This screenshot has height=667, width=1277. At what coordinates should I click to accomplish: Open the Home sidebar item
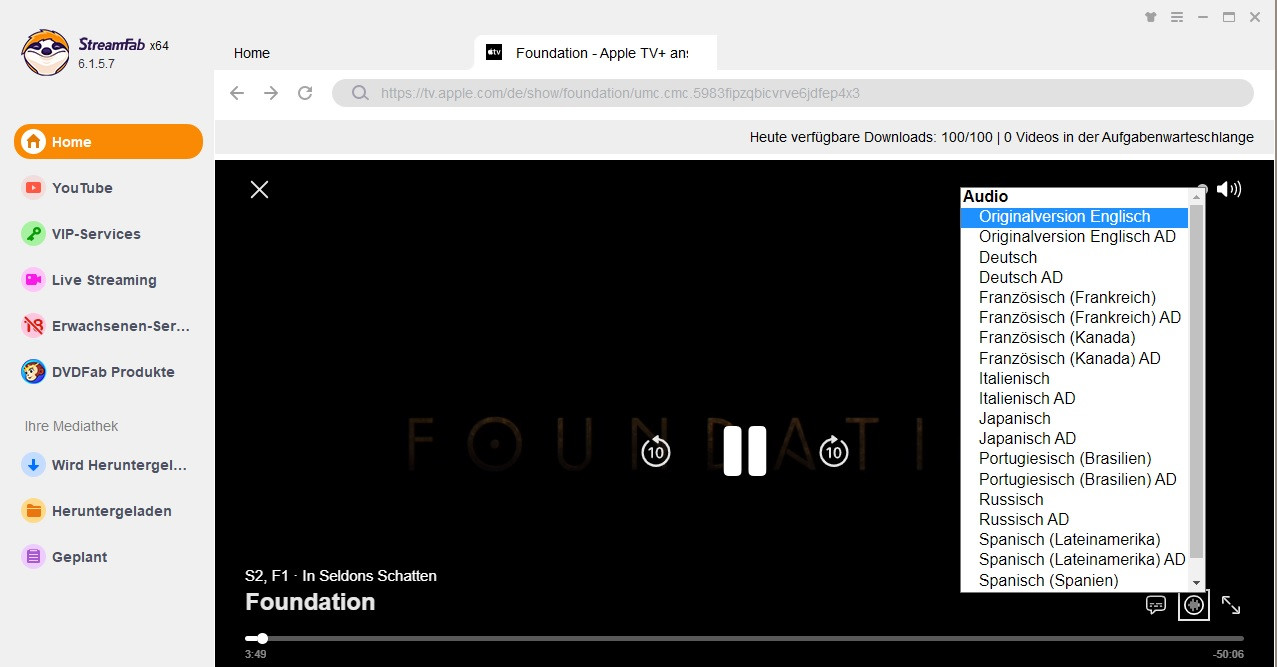click(x=108, y=142)
